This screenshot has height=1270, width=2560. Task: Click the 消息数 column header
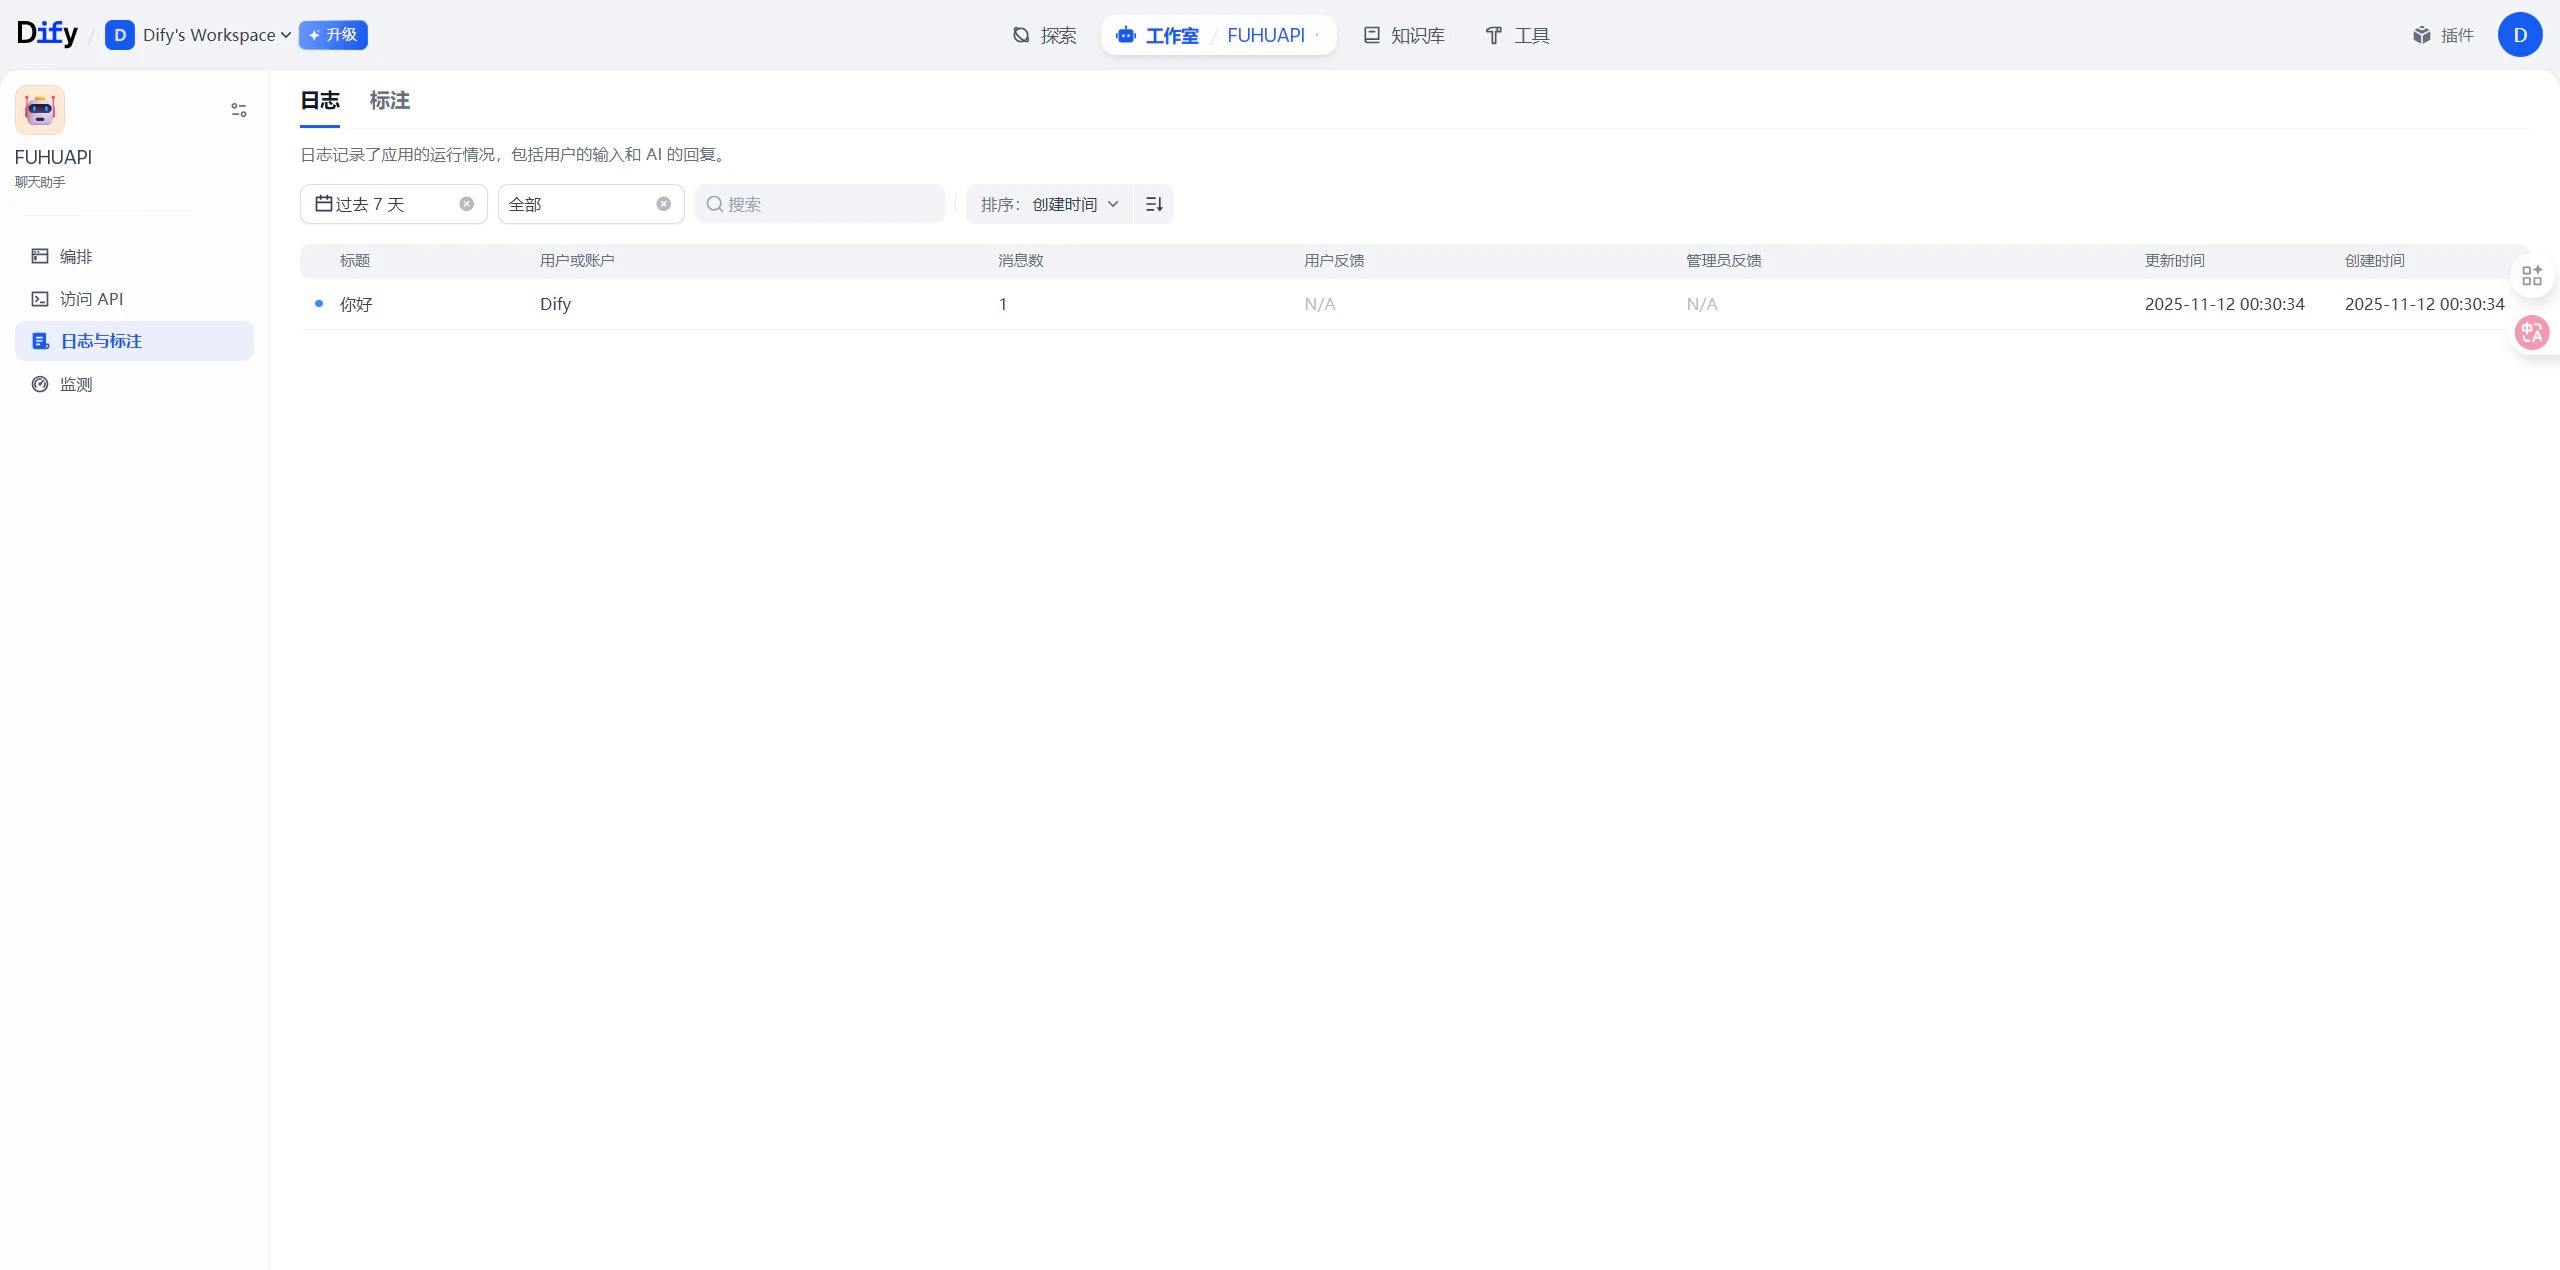1021,260
